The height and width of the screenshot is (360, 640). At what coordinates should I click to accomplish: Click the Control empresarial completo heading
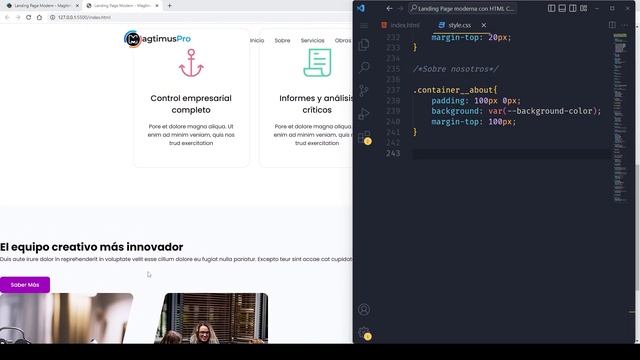(191, 104)
